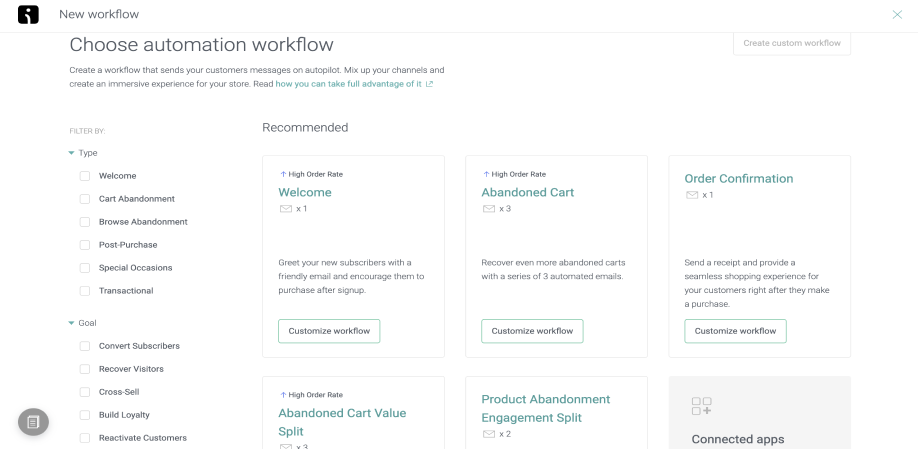The image size is (920, 450).
Task: Customize the Order Confirmation workflow
Action: click(x=735, y=331)
